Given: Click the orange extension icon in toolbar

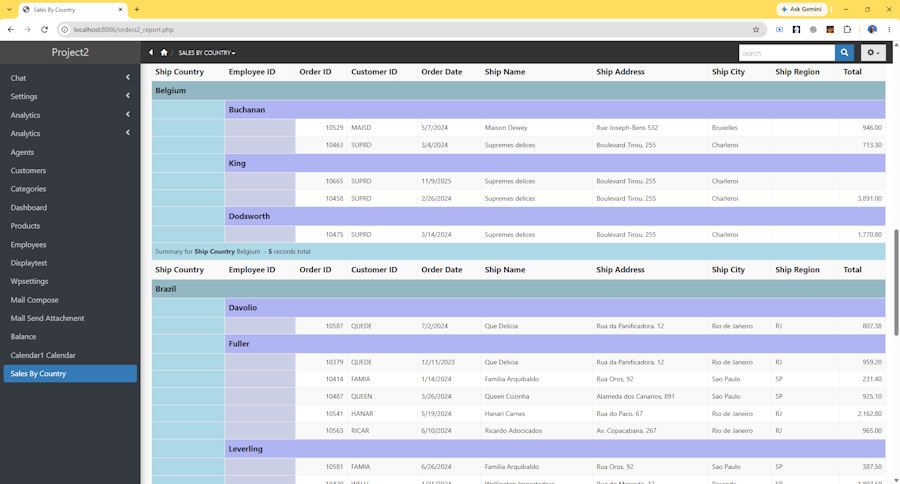Looking at the screenshot, I should (830, 29).
